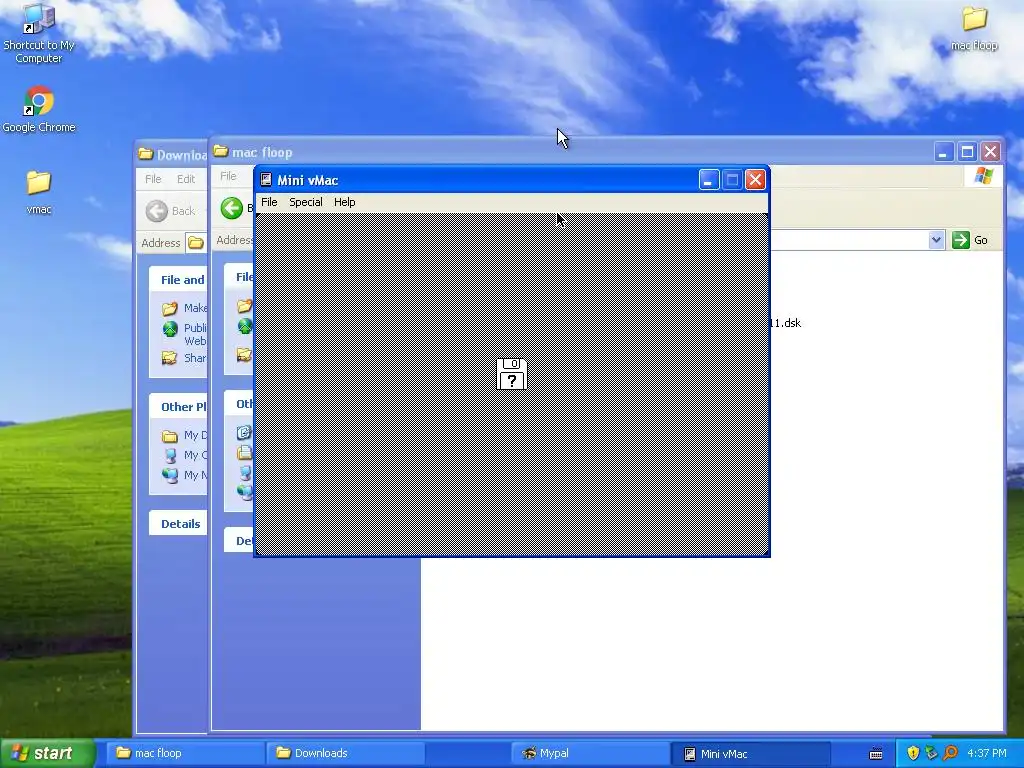The image size is (1024, 768).
Task: Click the Mini vMac taskbar button
Action: [x=751, y=753]
